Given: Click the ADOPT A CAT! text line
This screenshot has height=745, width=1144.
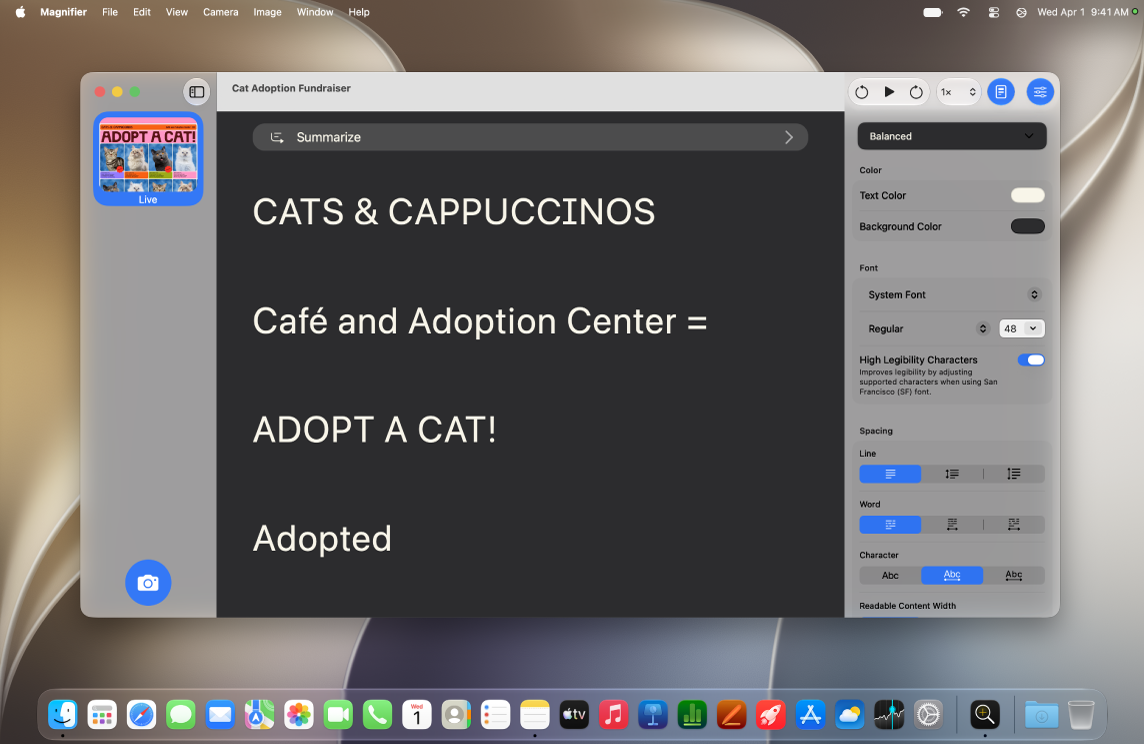Looking at the screenshot, I should click(374, 430).
